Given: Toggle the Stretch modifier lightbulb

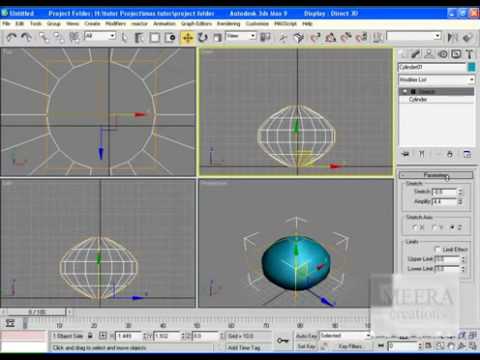Looking at the screenshot, I should (405, 91).
